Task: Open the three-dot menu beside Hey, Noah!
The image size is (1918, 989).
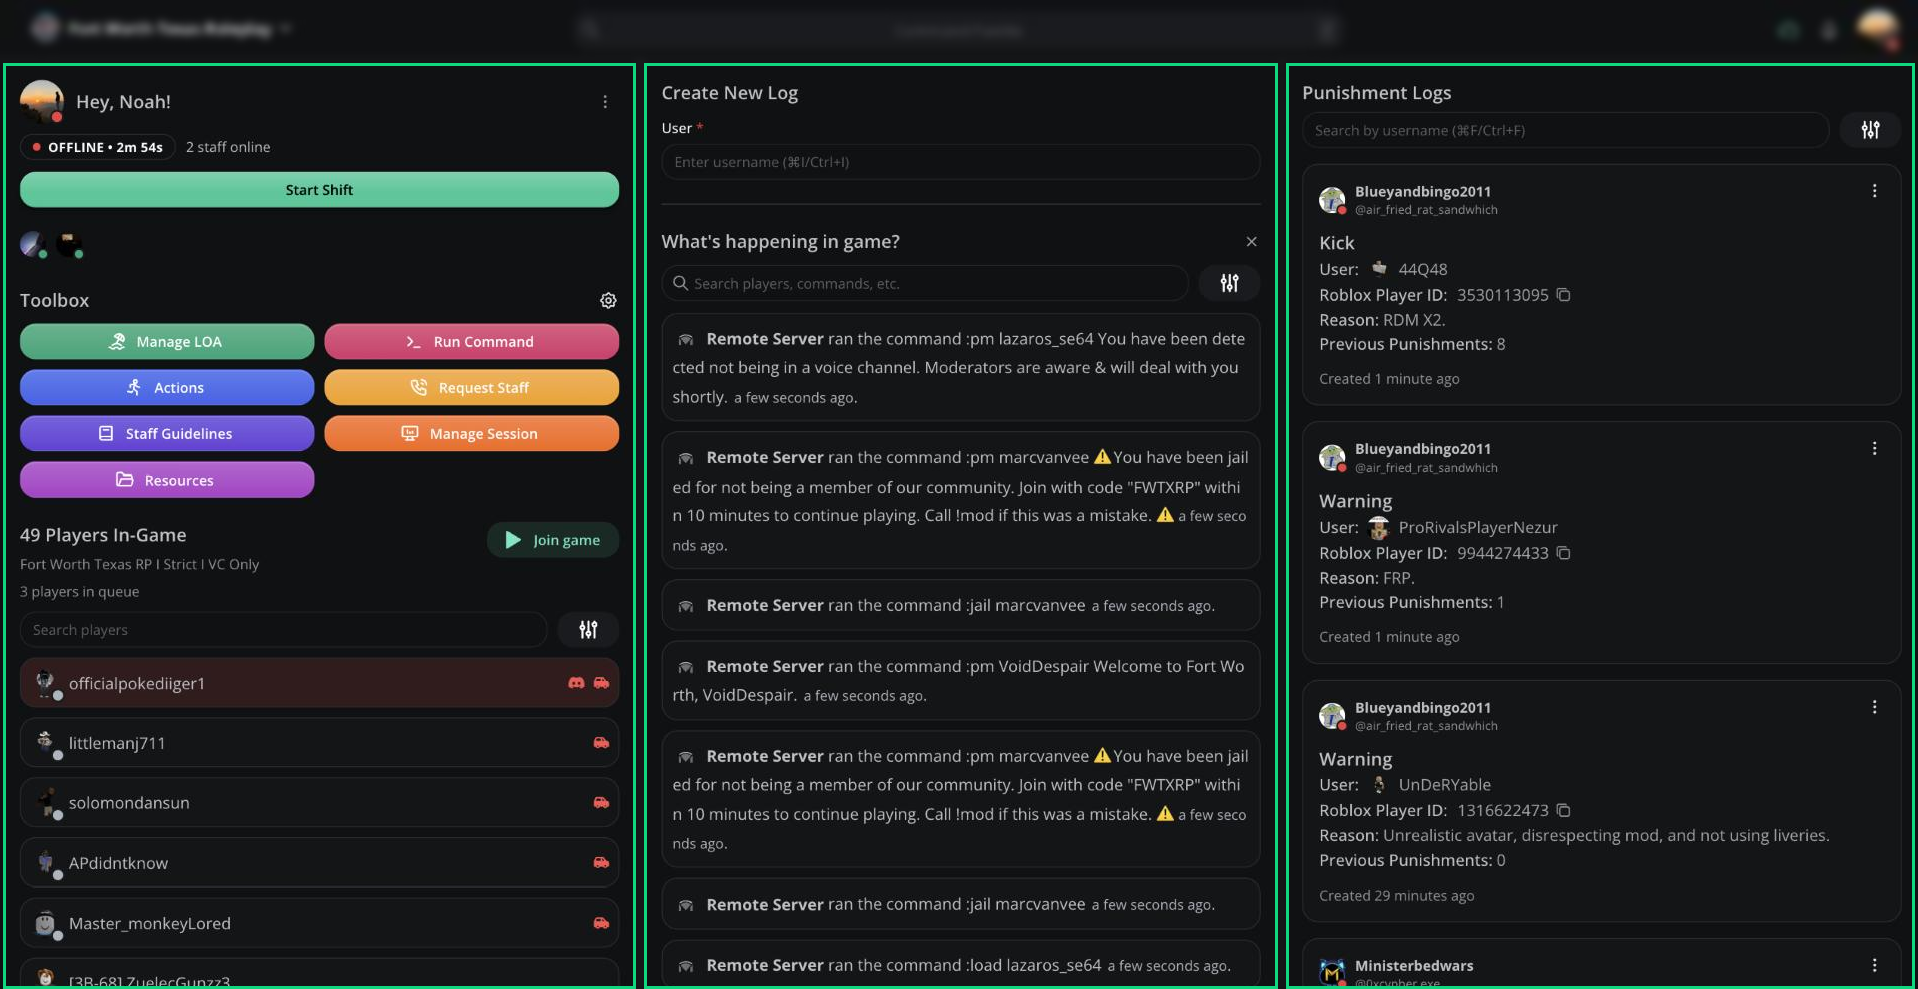Action: pos(605,102)
